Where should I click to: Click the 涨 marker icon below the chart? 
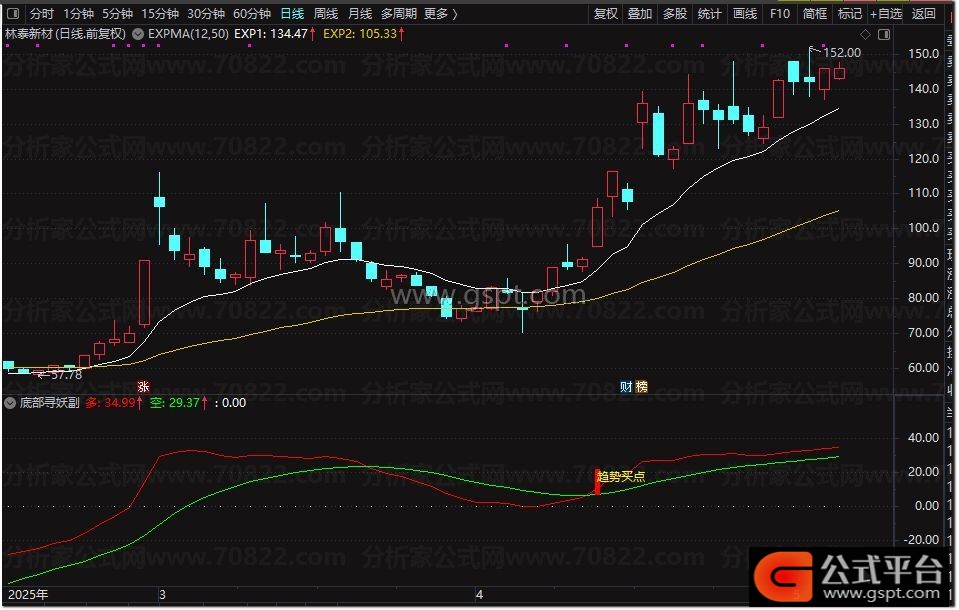[x=143, y=387]
